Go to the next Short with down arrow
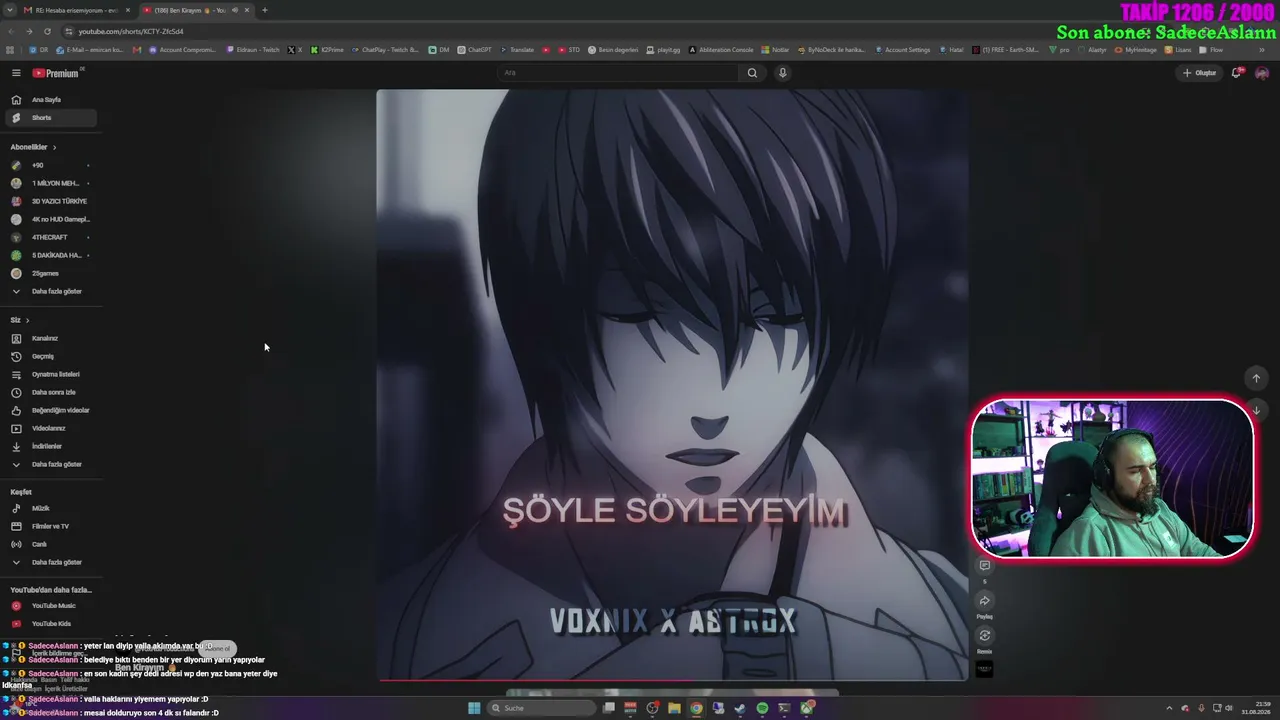This screenshot has height=720, width=1280. (x=1256, y=410)
